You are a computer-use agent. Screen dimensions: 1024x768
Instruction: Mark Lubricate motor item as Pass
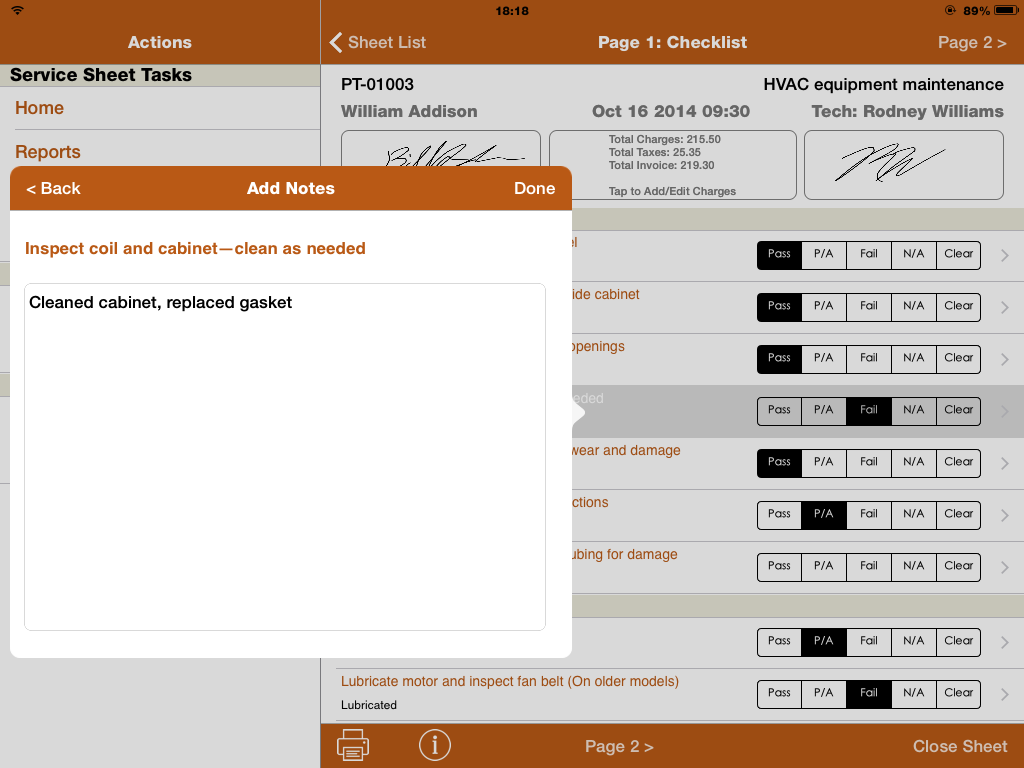pyautogui.click(x=779, y=693)
